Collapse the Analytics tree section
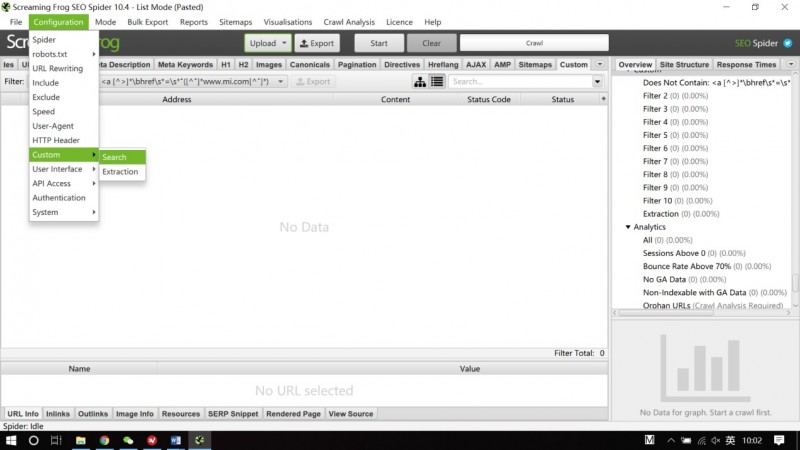The image size is (800, 450). coord(628,227)
